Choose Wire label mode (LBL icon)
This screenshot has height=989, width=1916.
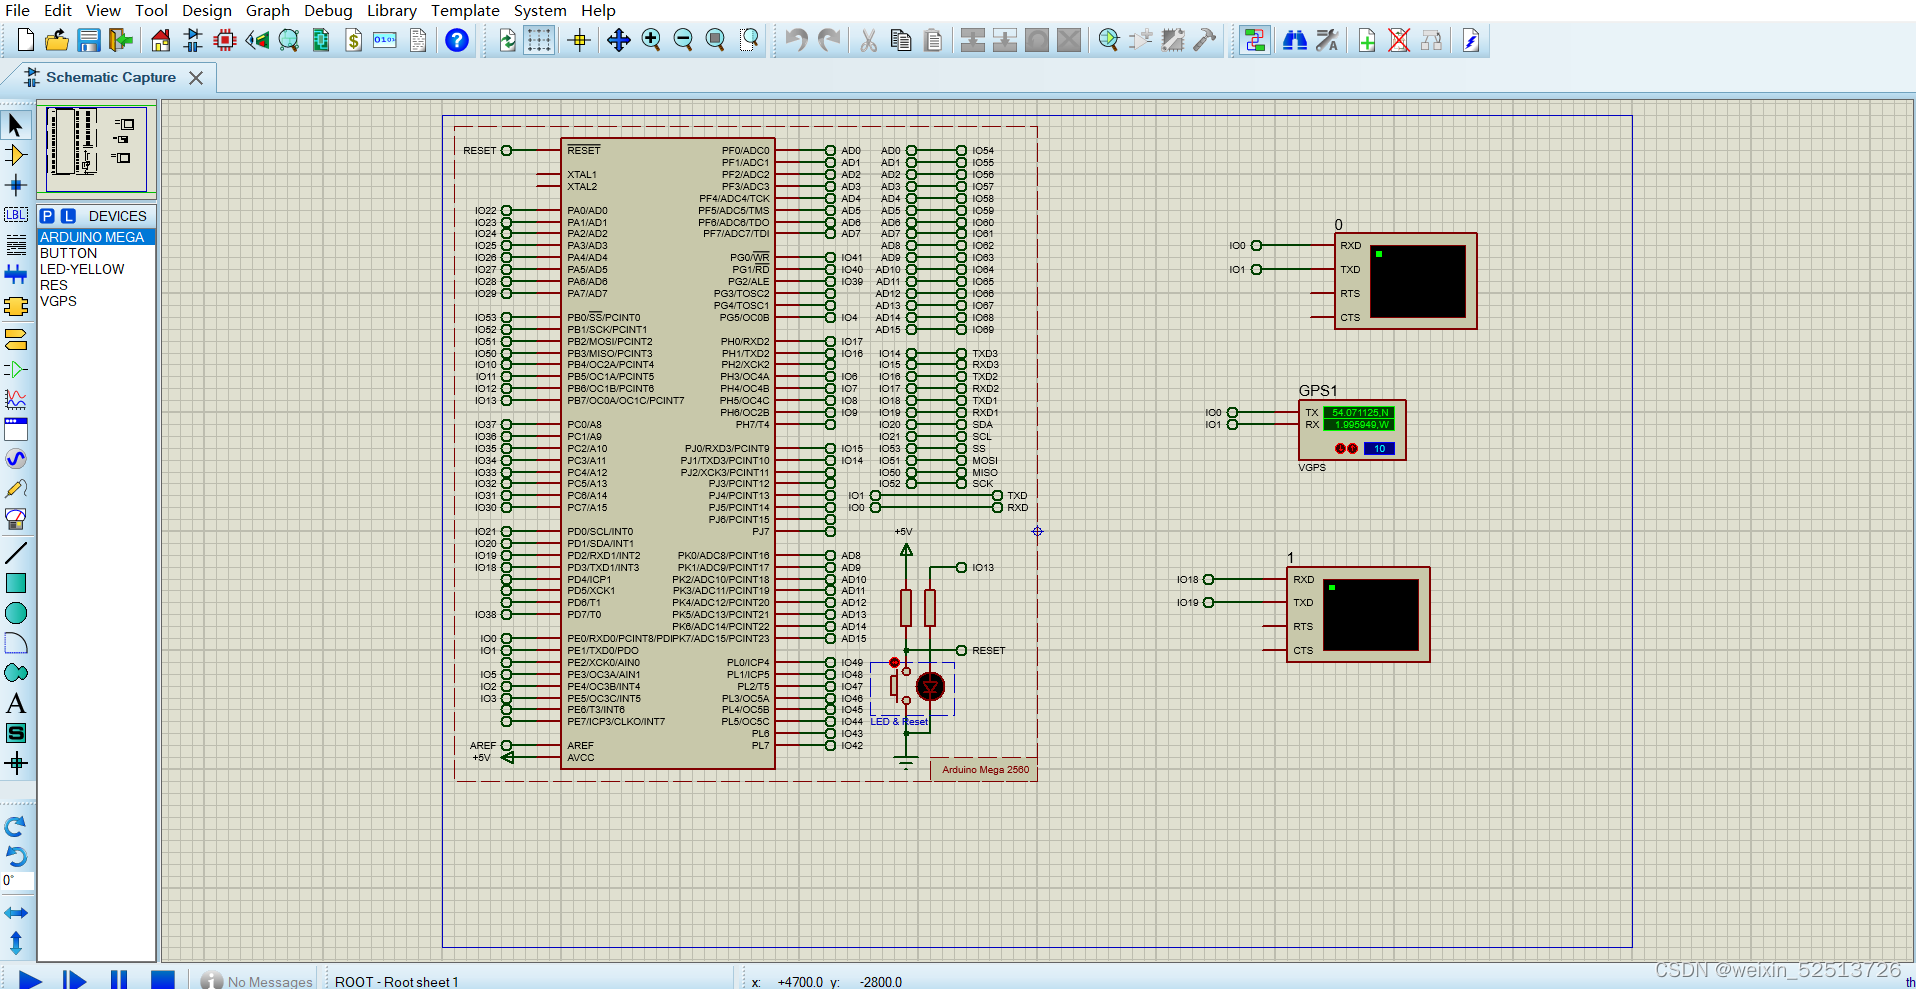click(x=16, y=215)
